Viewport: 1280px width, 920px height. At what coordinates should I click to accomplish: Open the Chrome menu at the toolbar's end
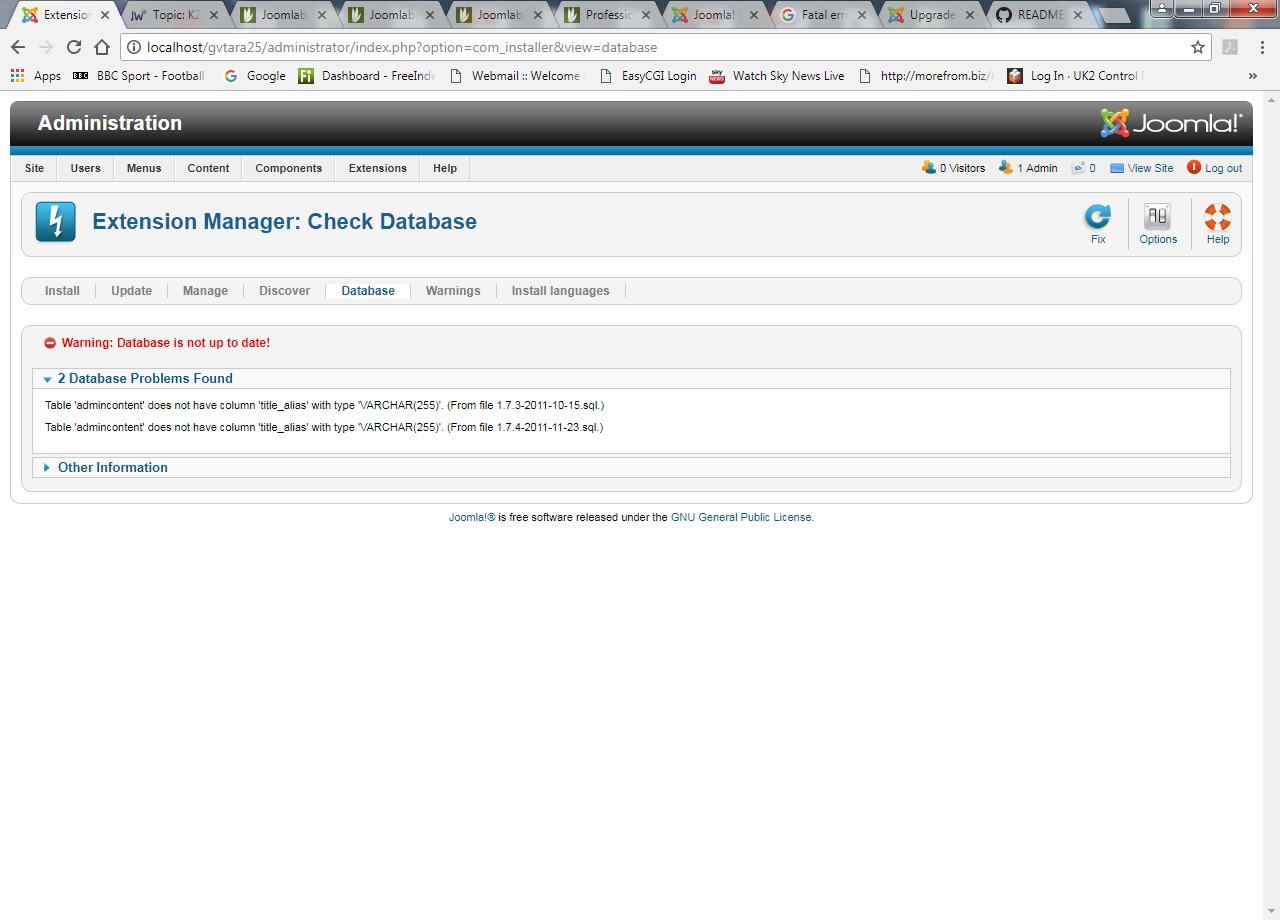click(1261, 47)
